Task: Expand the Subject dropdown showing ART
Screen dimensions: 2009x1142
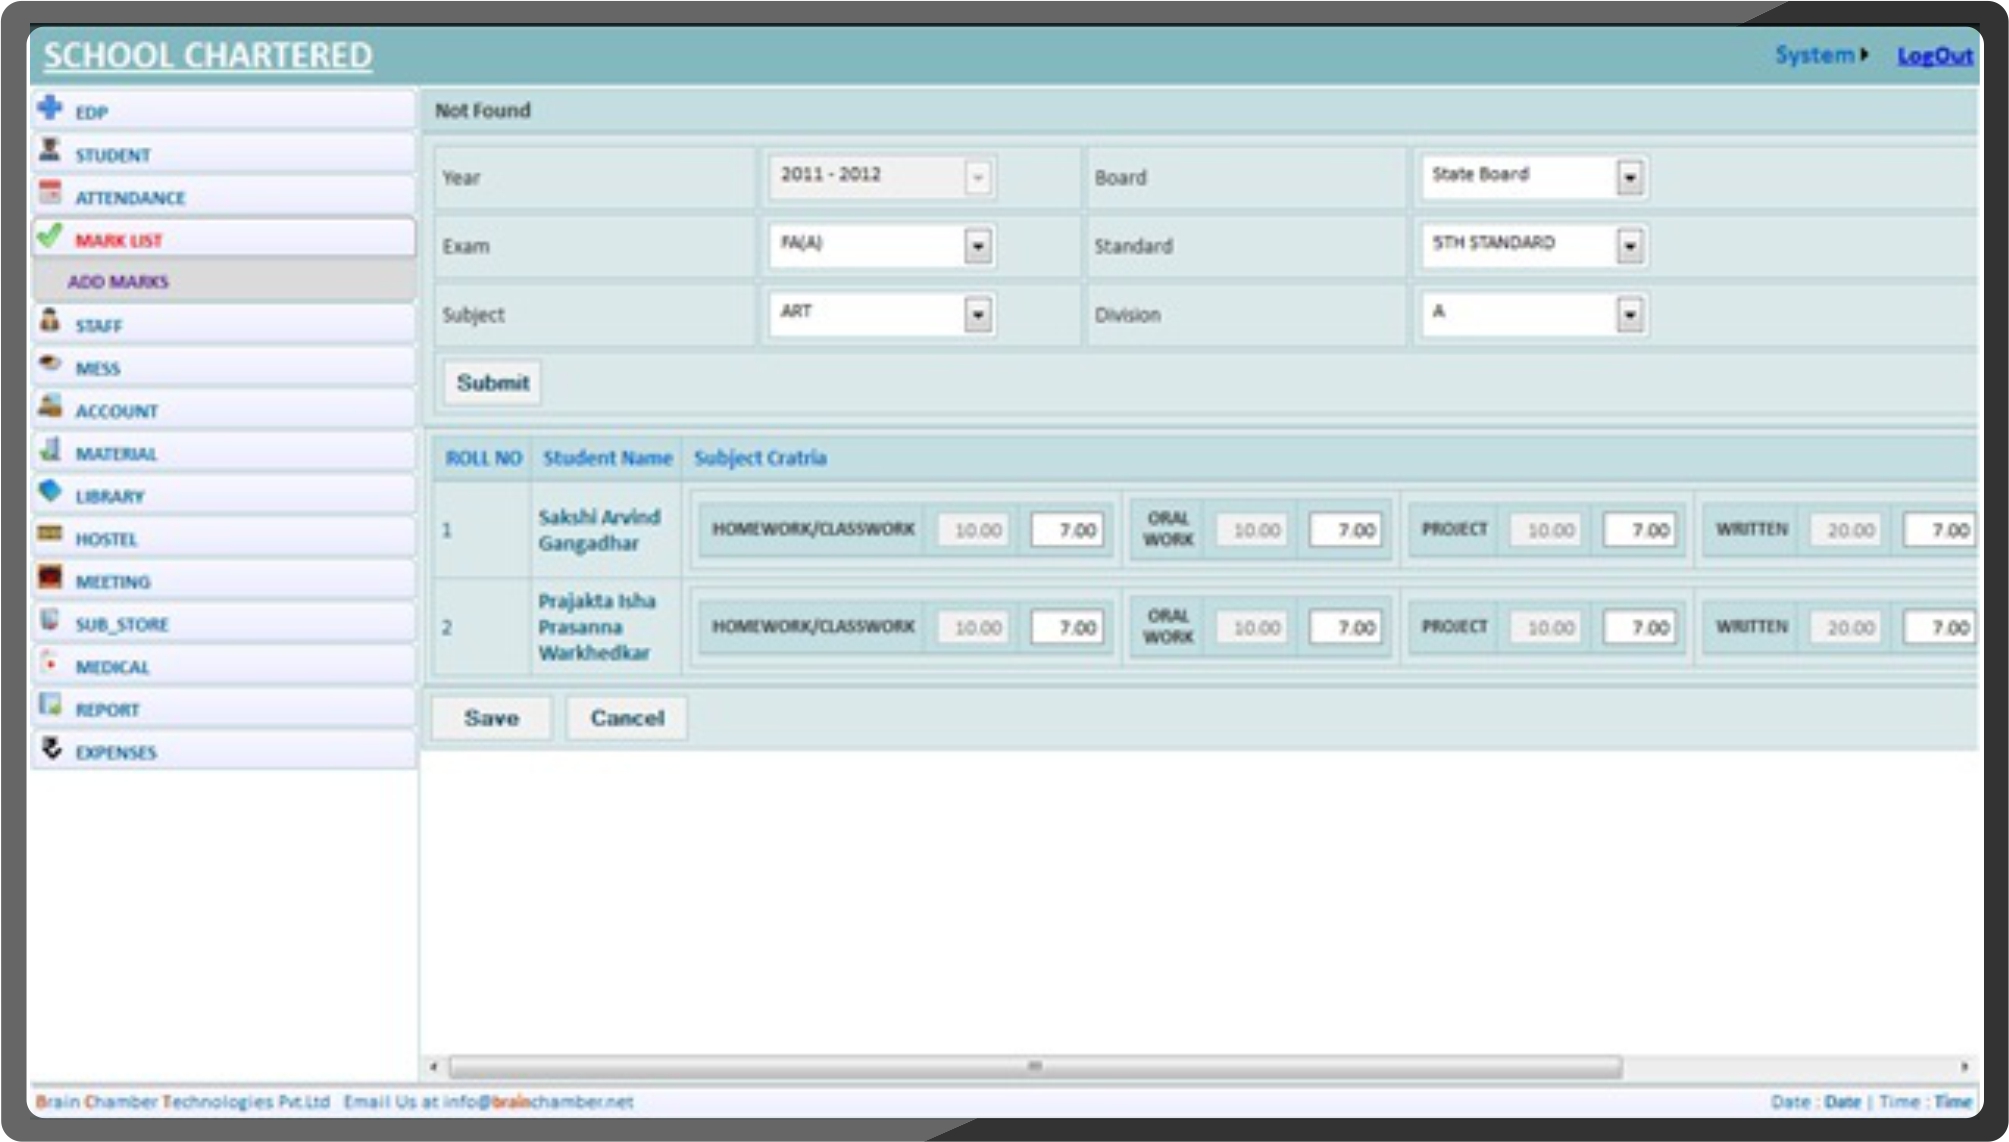Action: [978, 315]
